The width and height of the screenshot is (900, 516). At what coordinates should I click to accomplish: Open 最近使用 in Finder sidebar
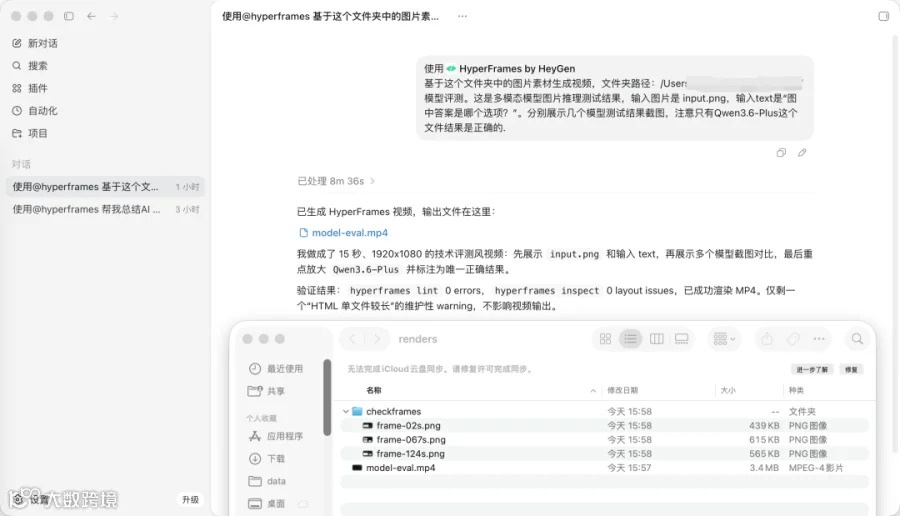point(276,368)
